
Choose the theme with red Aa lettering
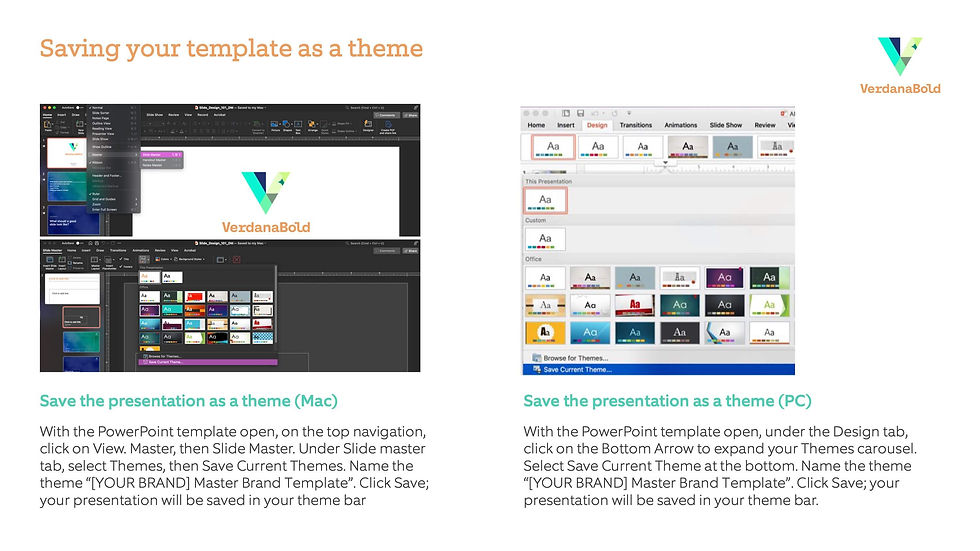[634, 305]
